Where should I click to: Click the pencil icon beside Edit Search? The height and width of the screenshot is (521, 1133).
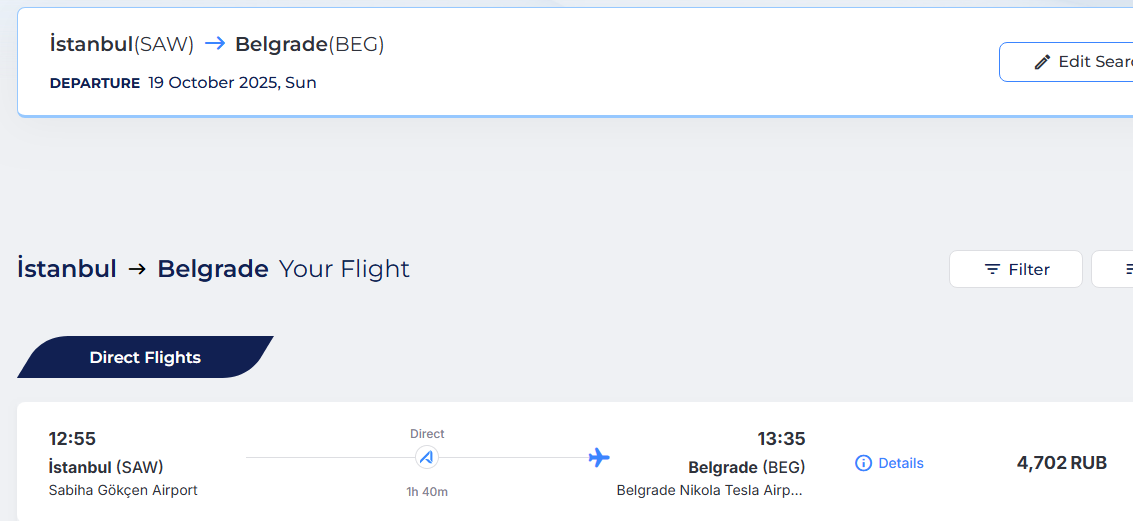tap(1041, 62)
